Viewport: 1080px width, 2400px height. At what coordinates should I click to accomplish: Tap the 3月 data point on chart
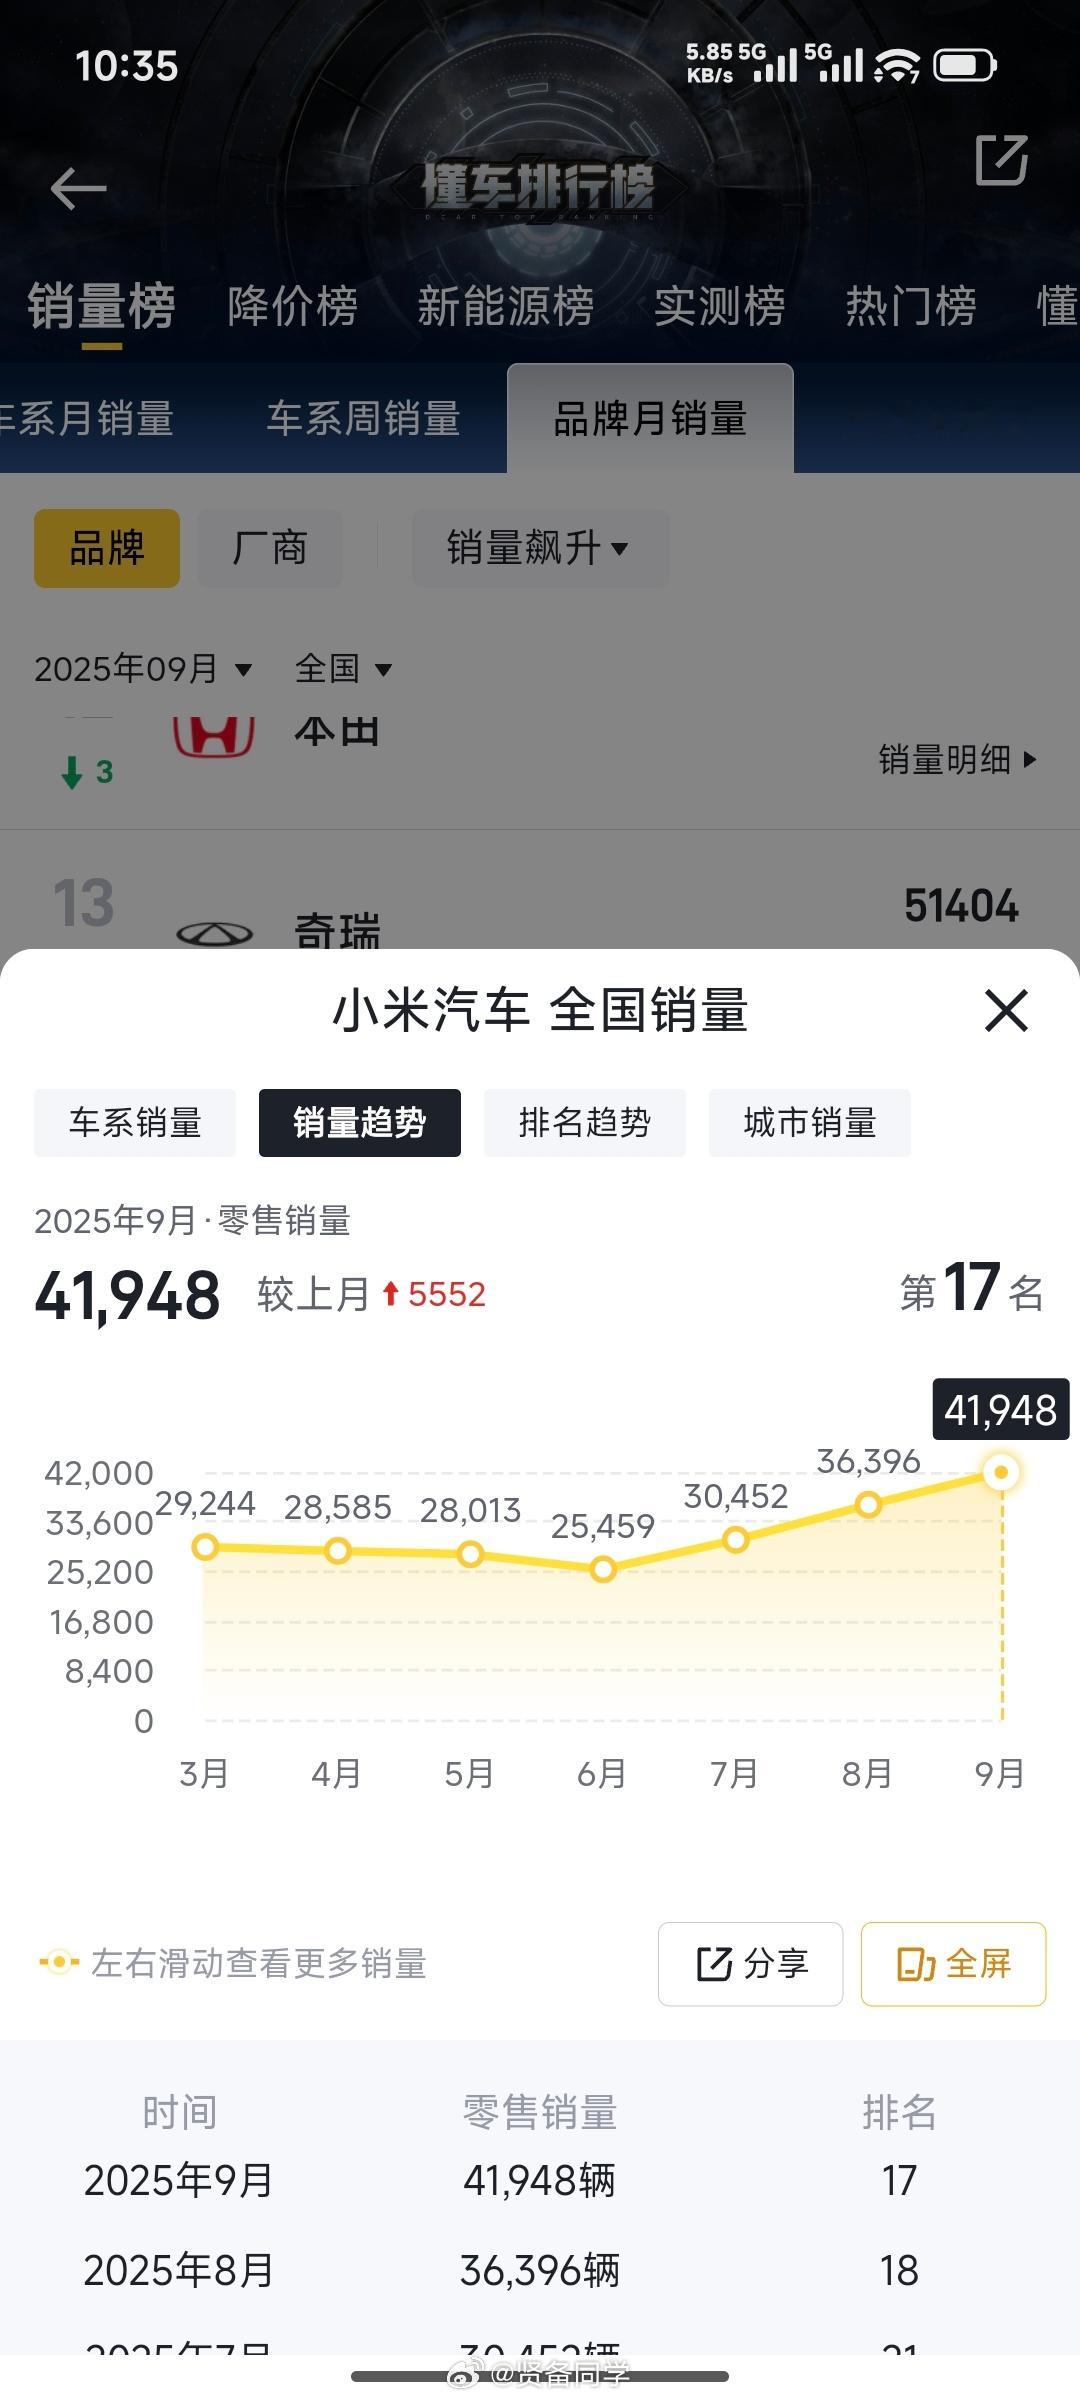click(x=205, y=1547)
